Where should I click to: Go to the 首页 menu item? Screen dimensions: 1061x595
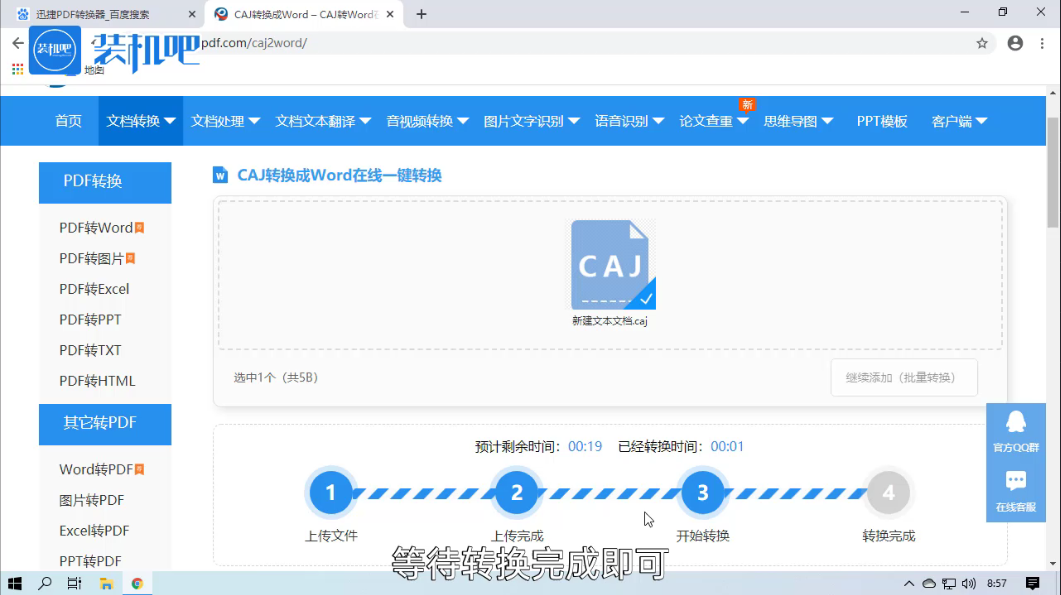click(x=68, y=121)
